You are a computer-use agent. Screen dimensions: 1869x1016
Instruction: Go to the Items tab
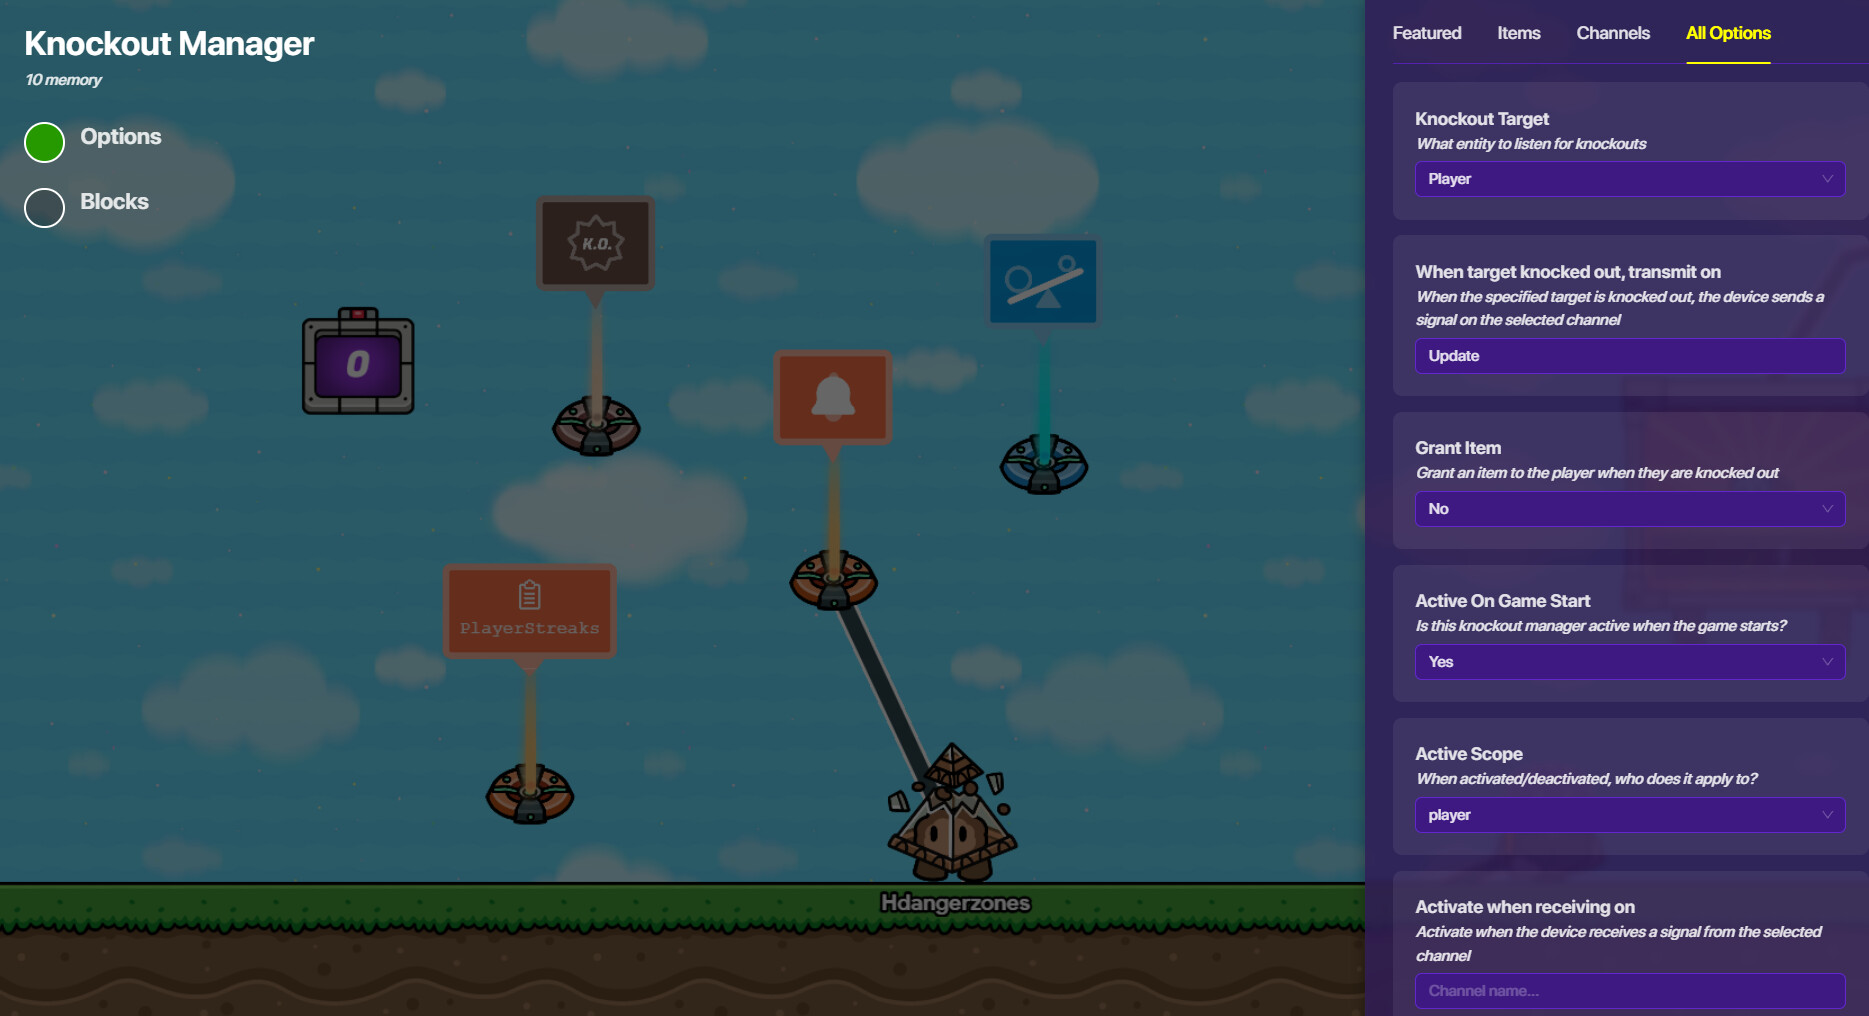1518,33
